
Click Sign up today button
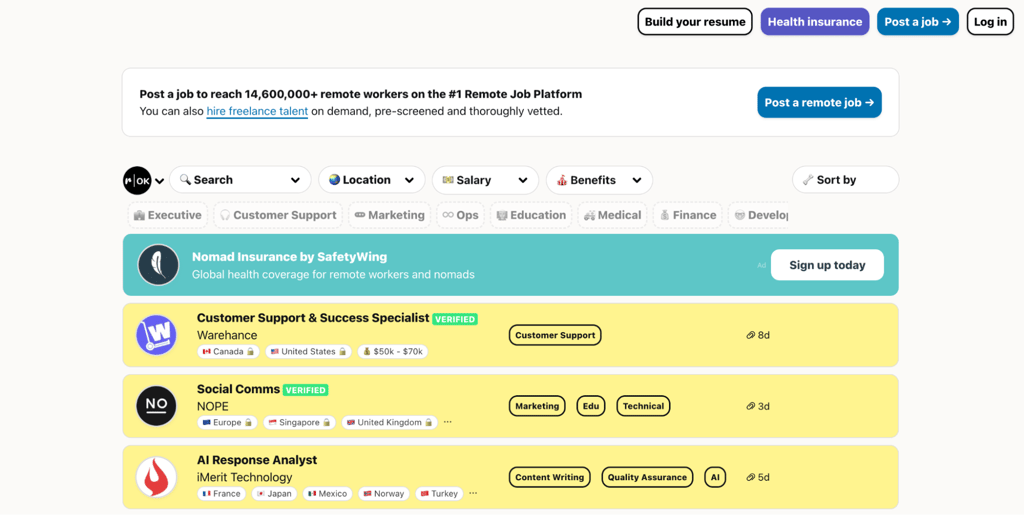pyautogui.click(x=827, y=265)
